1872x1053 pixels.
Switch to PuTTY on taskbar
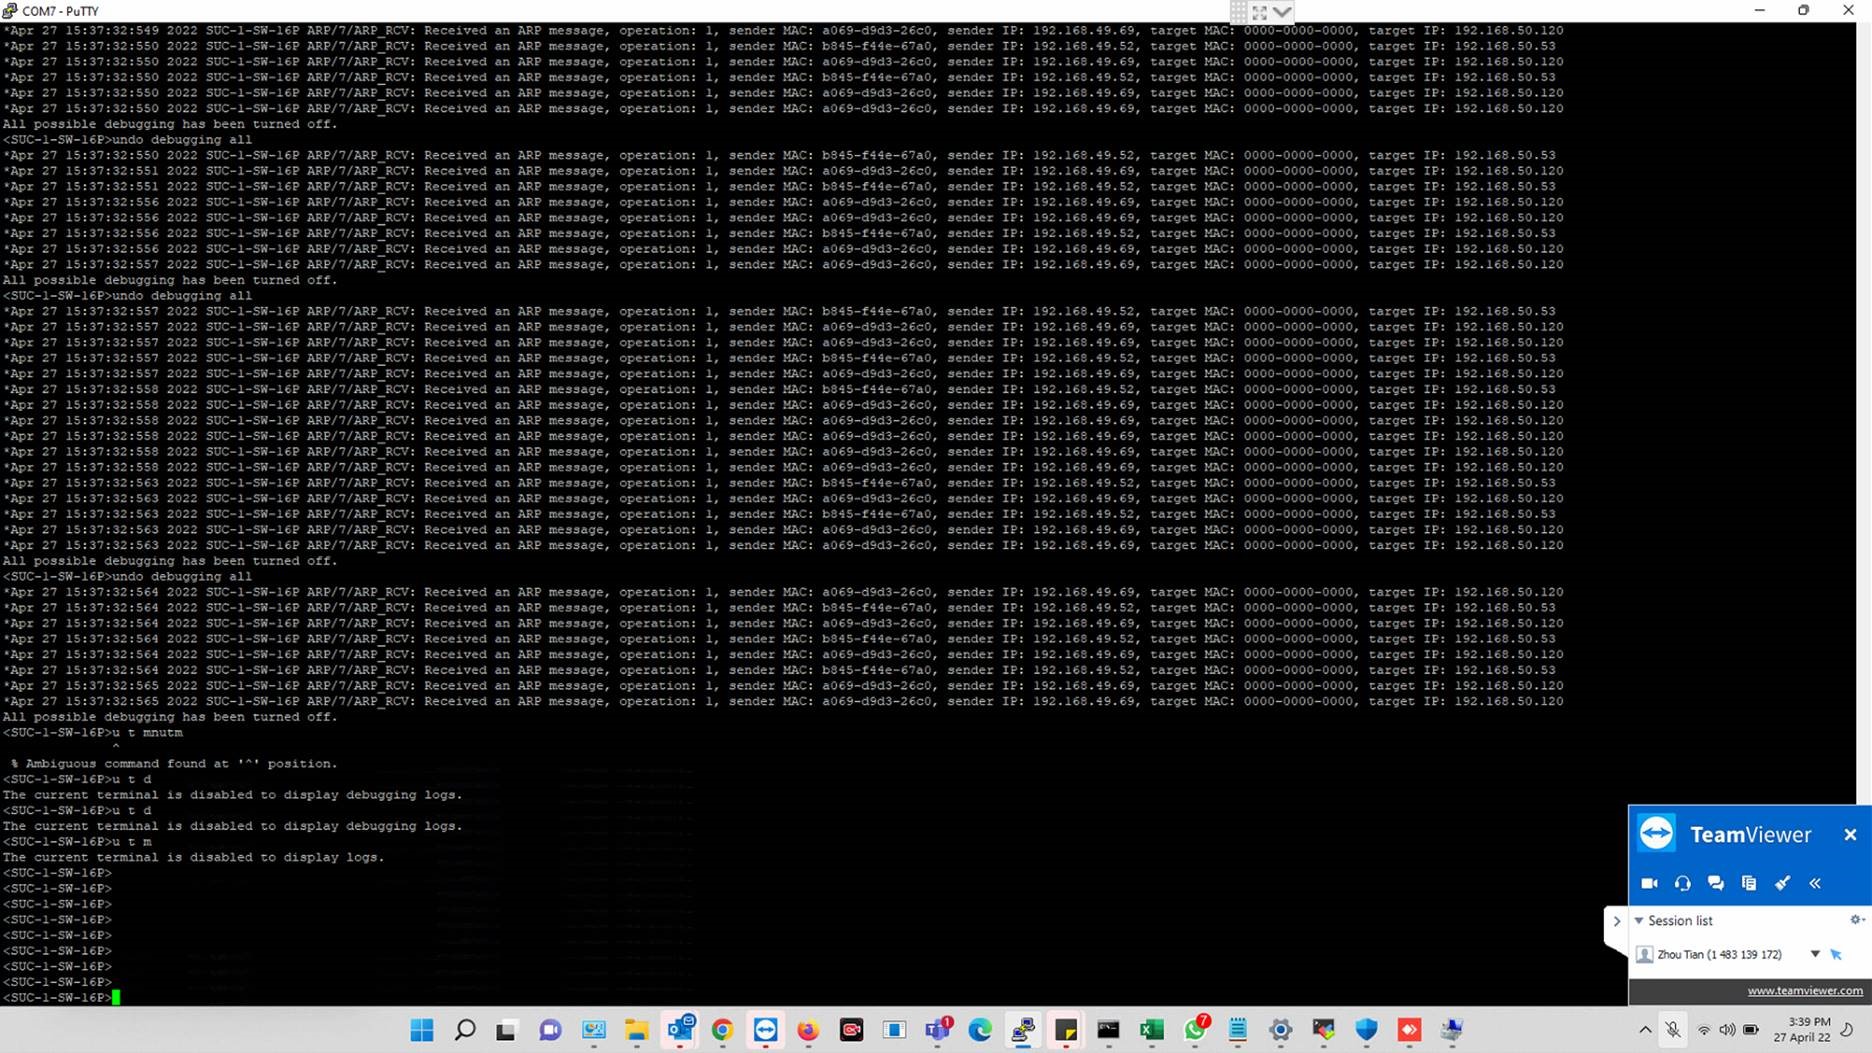click(1023, 1030)
